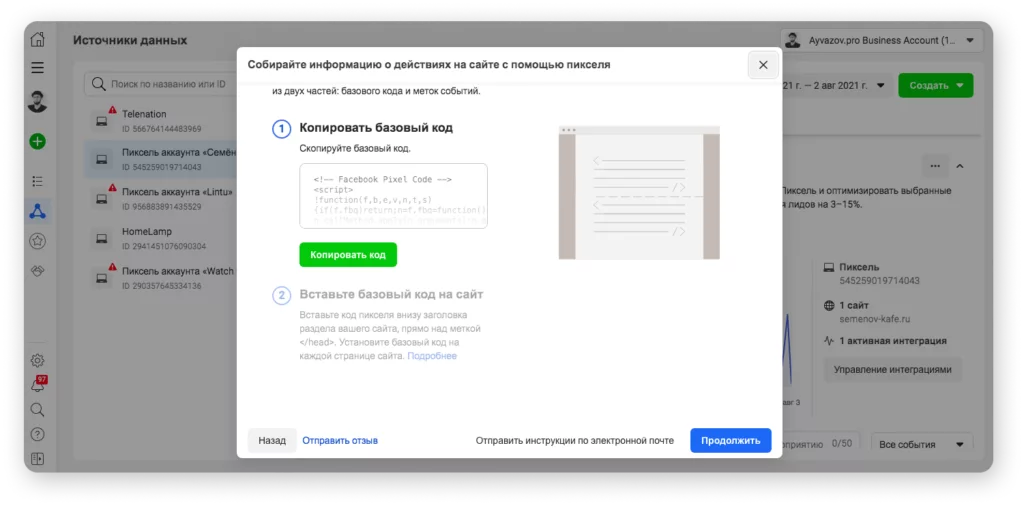Image resolution: width=1024 pixels, height=506 pixels.
Task: Click step 1 heading Копировать базовый код
Action: click(376, 128)
